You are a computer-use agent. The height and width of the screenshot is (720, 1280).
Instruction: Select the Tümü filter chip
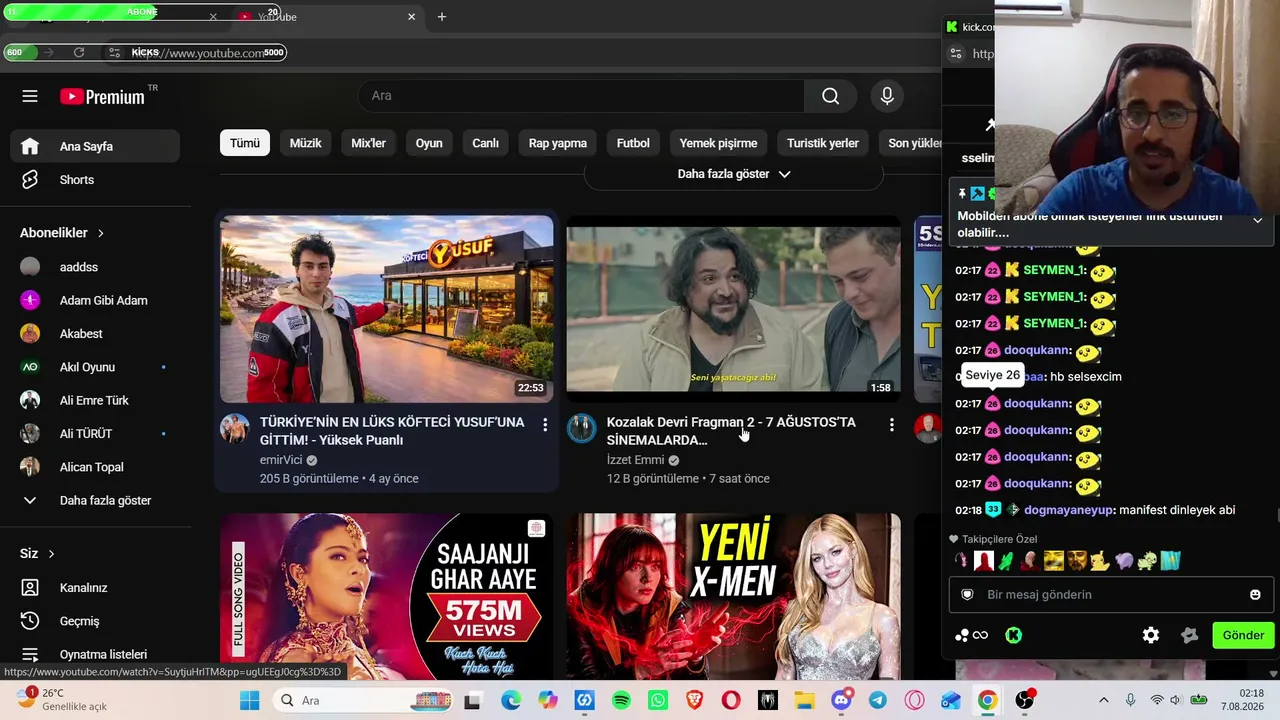coord(245,143)
